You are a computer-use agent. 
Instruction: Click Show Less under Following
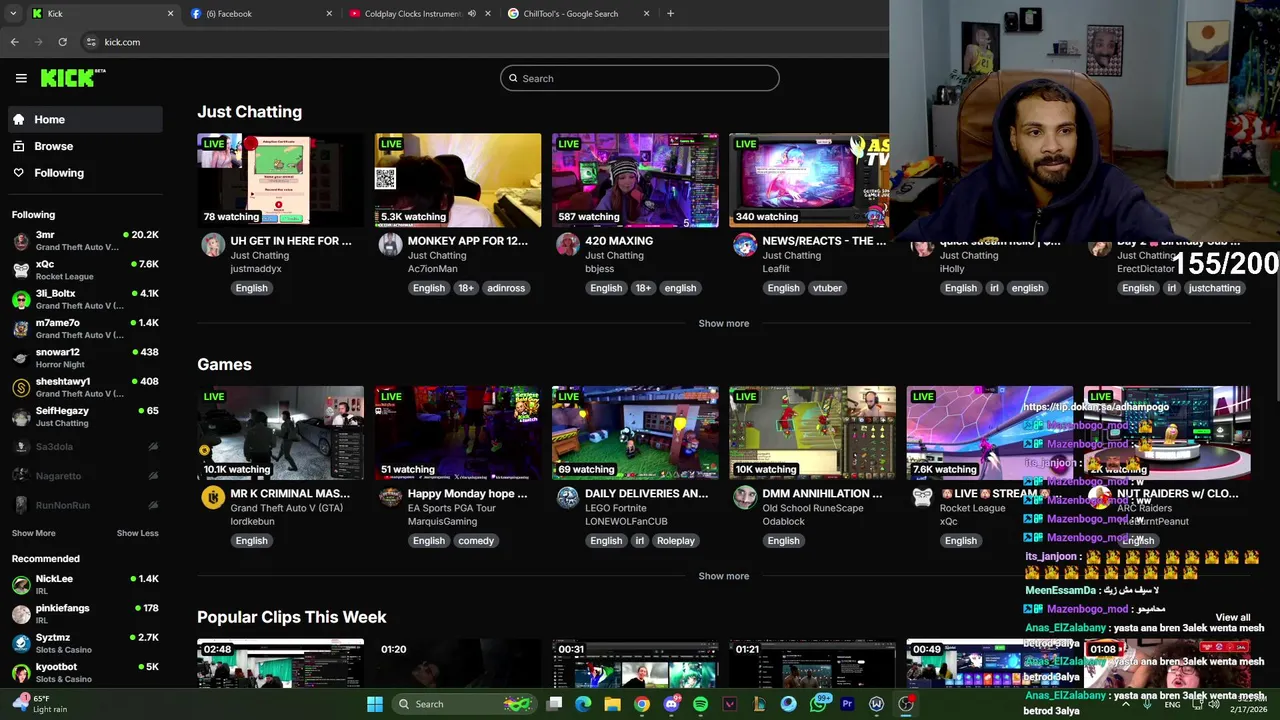(137, 533)
